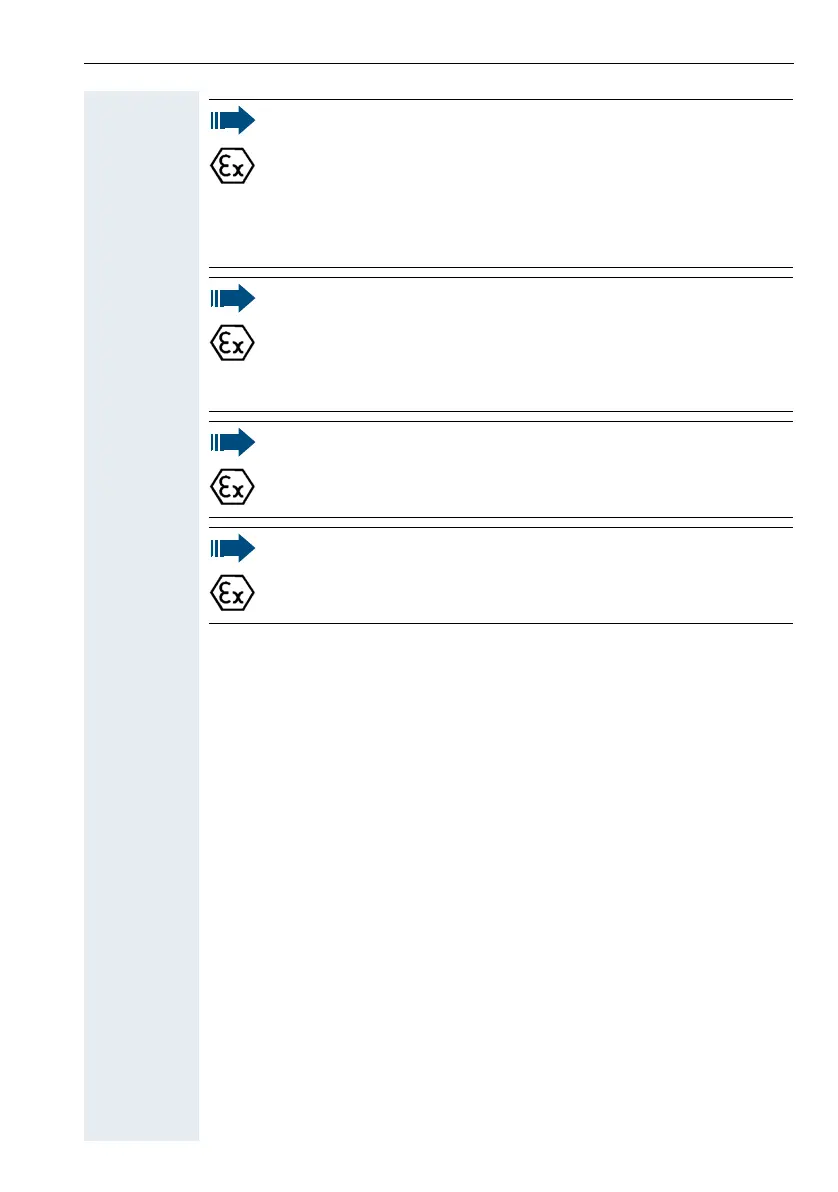Select the bottommost Ex hexagon symbol
This screenshot has width=838, height=1192.
click(232, 592)
